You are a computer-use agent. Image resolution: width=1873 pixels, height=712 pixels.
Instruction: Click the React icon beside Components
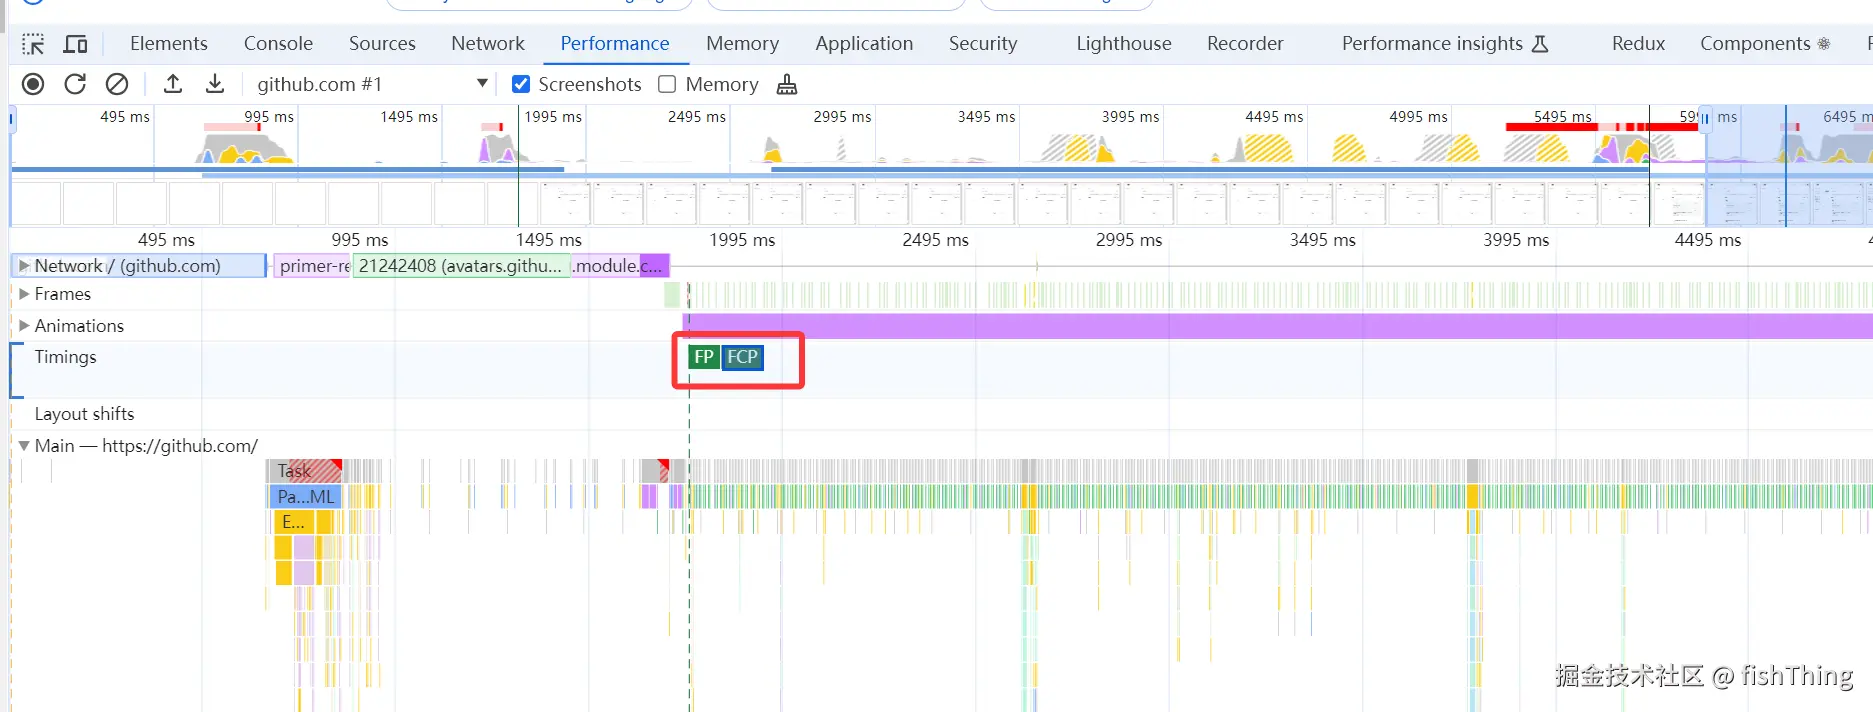point(1823,44)
